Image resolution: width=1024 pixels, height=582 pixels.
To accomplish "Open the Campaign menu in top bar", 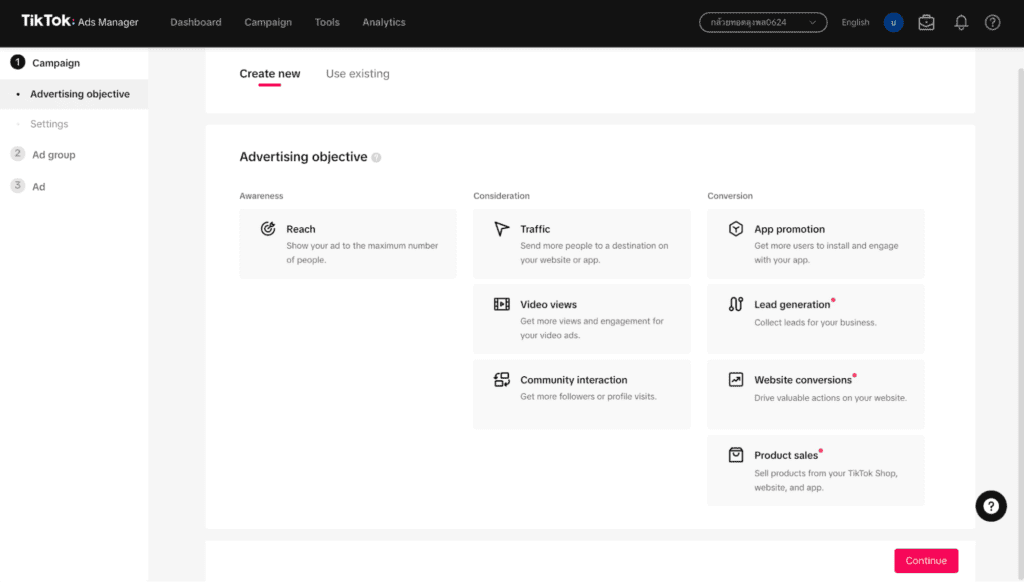I will pos(268,22).
